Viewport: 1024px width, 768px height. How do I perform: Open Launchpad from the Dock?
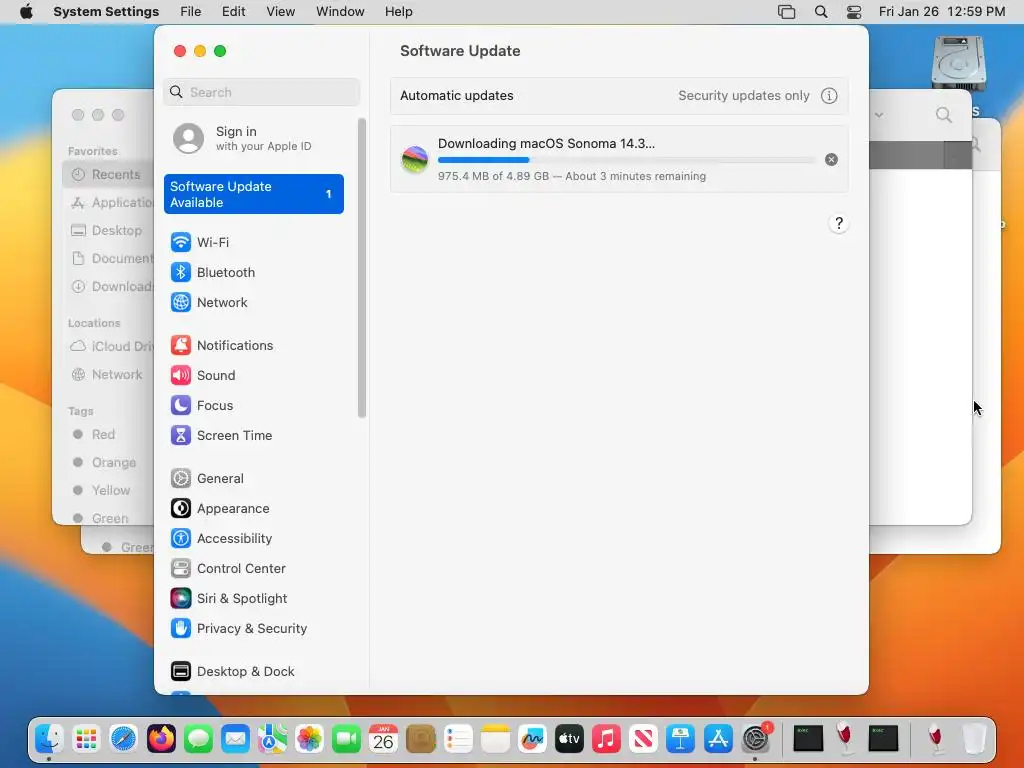point(86,739)
